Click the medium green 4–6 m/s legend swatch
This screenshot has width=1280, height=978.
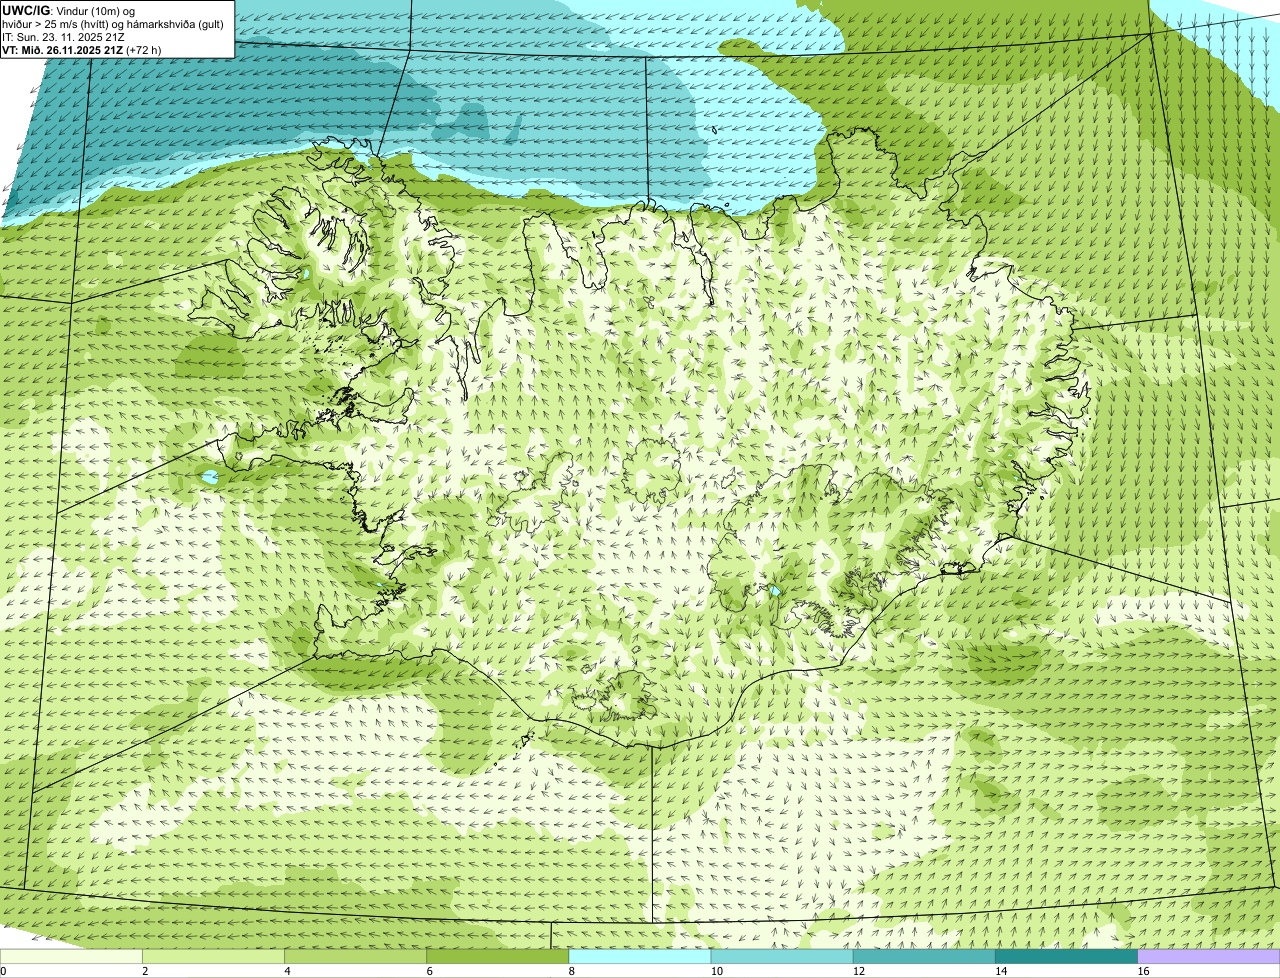tap(355, 957)
